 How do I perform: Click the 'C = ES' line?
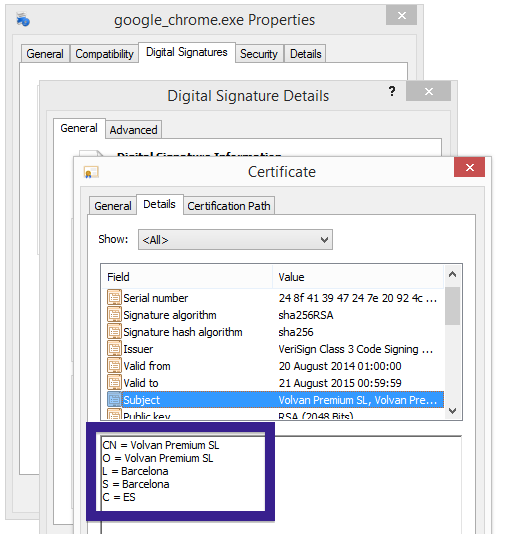[119, 497]
